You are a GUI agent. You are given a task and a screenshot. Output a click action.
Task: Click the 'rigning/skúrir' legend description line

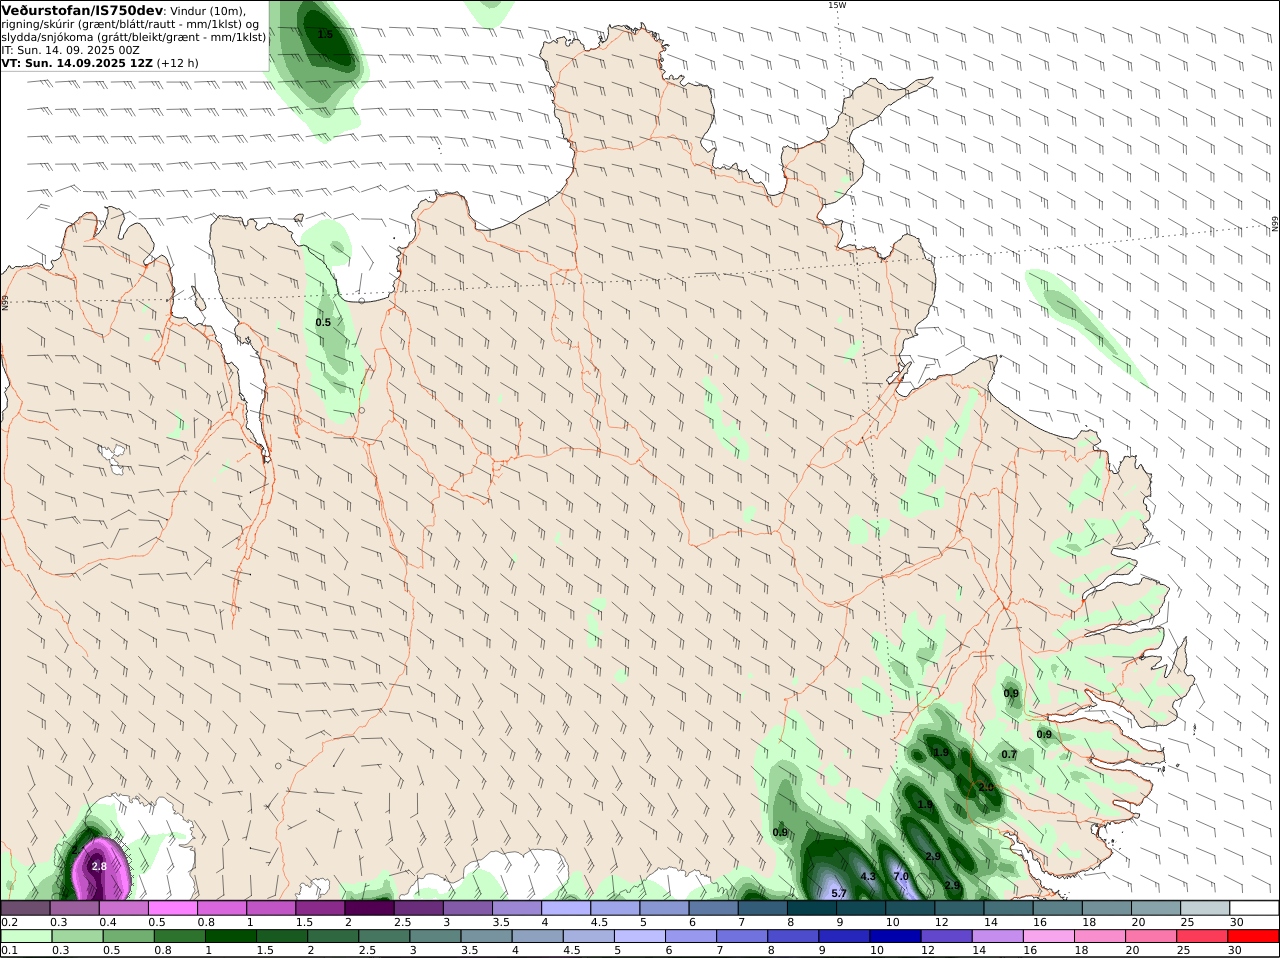coord(131,24)
